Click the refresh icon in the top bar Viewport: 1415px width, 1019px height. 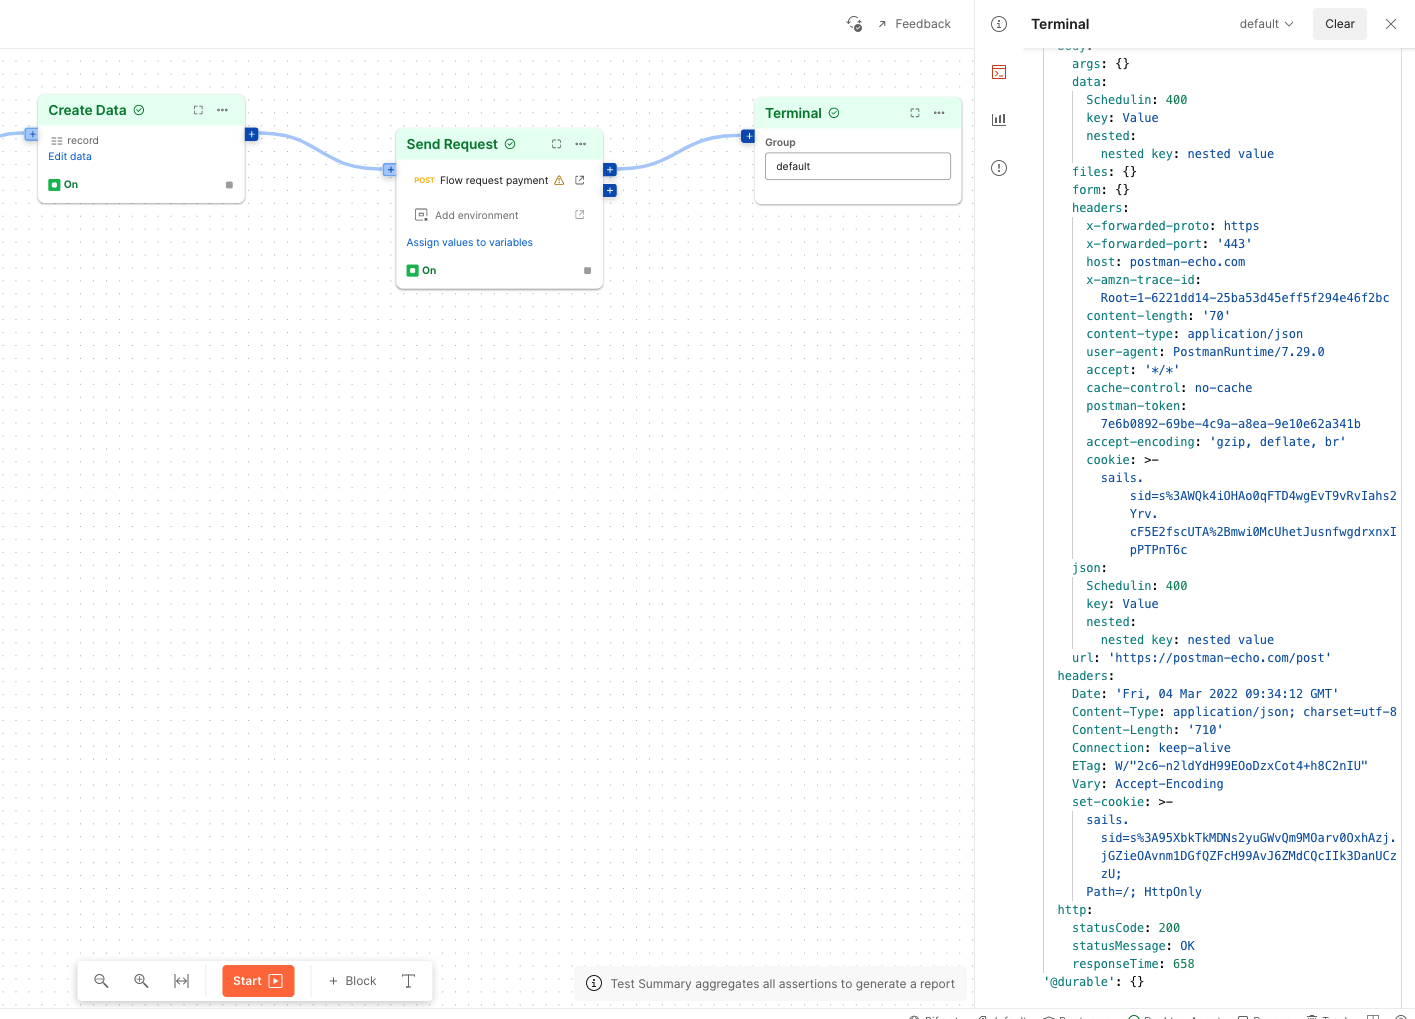click(854, 23)
